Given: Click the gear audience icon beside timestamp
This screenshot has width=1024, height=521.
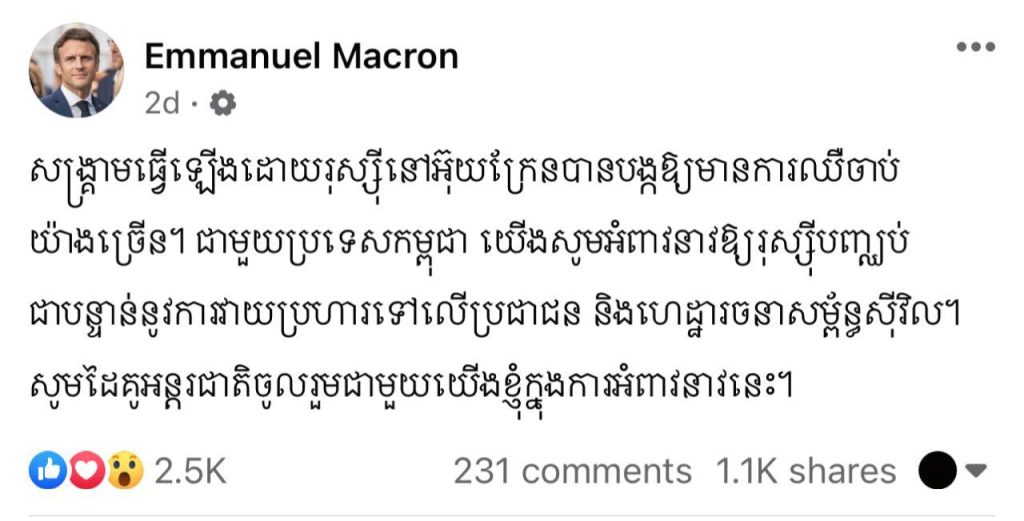Looking at the screenshot, I should tap(225, 102).
